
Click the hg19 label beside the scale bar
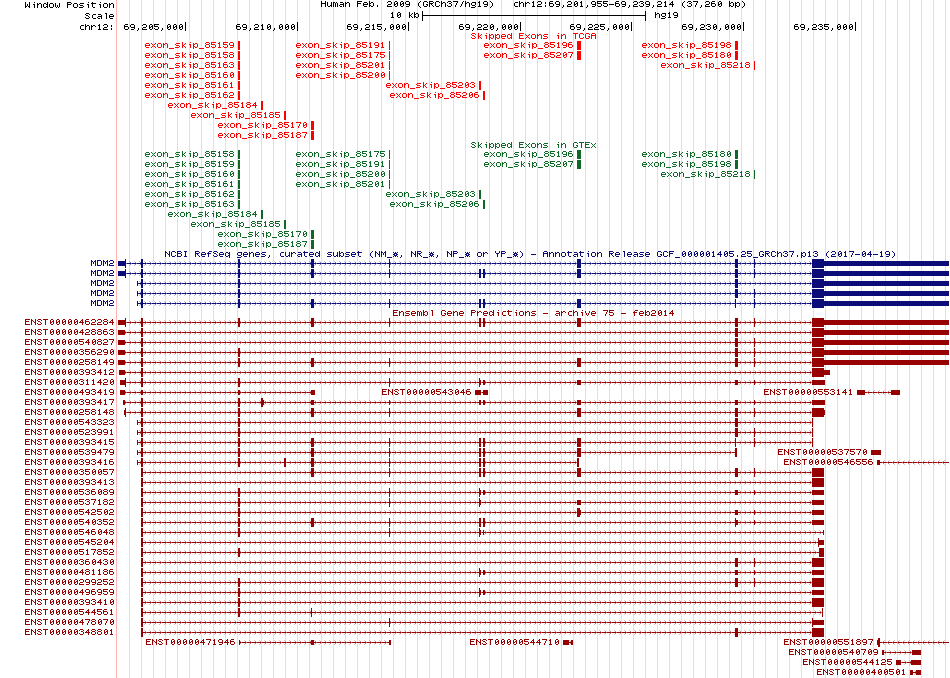click(666, 15)
